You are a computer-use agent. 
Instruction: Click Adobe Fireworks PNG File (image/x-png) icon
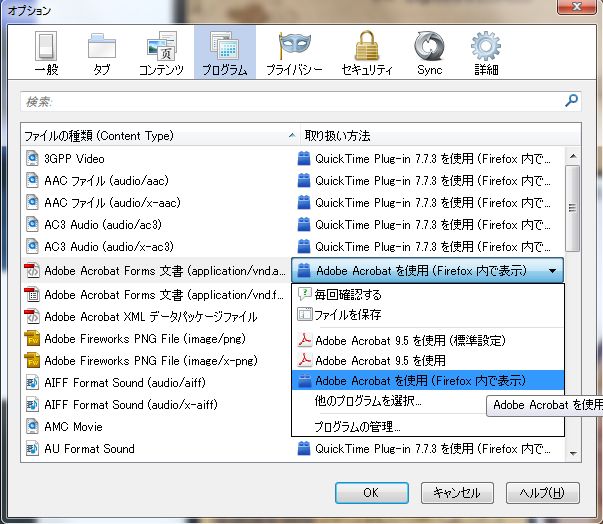pyautogui.click(x=32, y=360)
